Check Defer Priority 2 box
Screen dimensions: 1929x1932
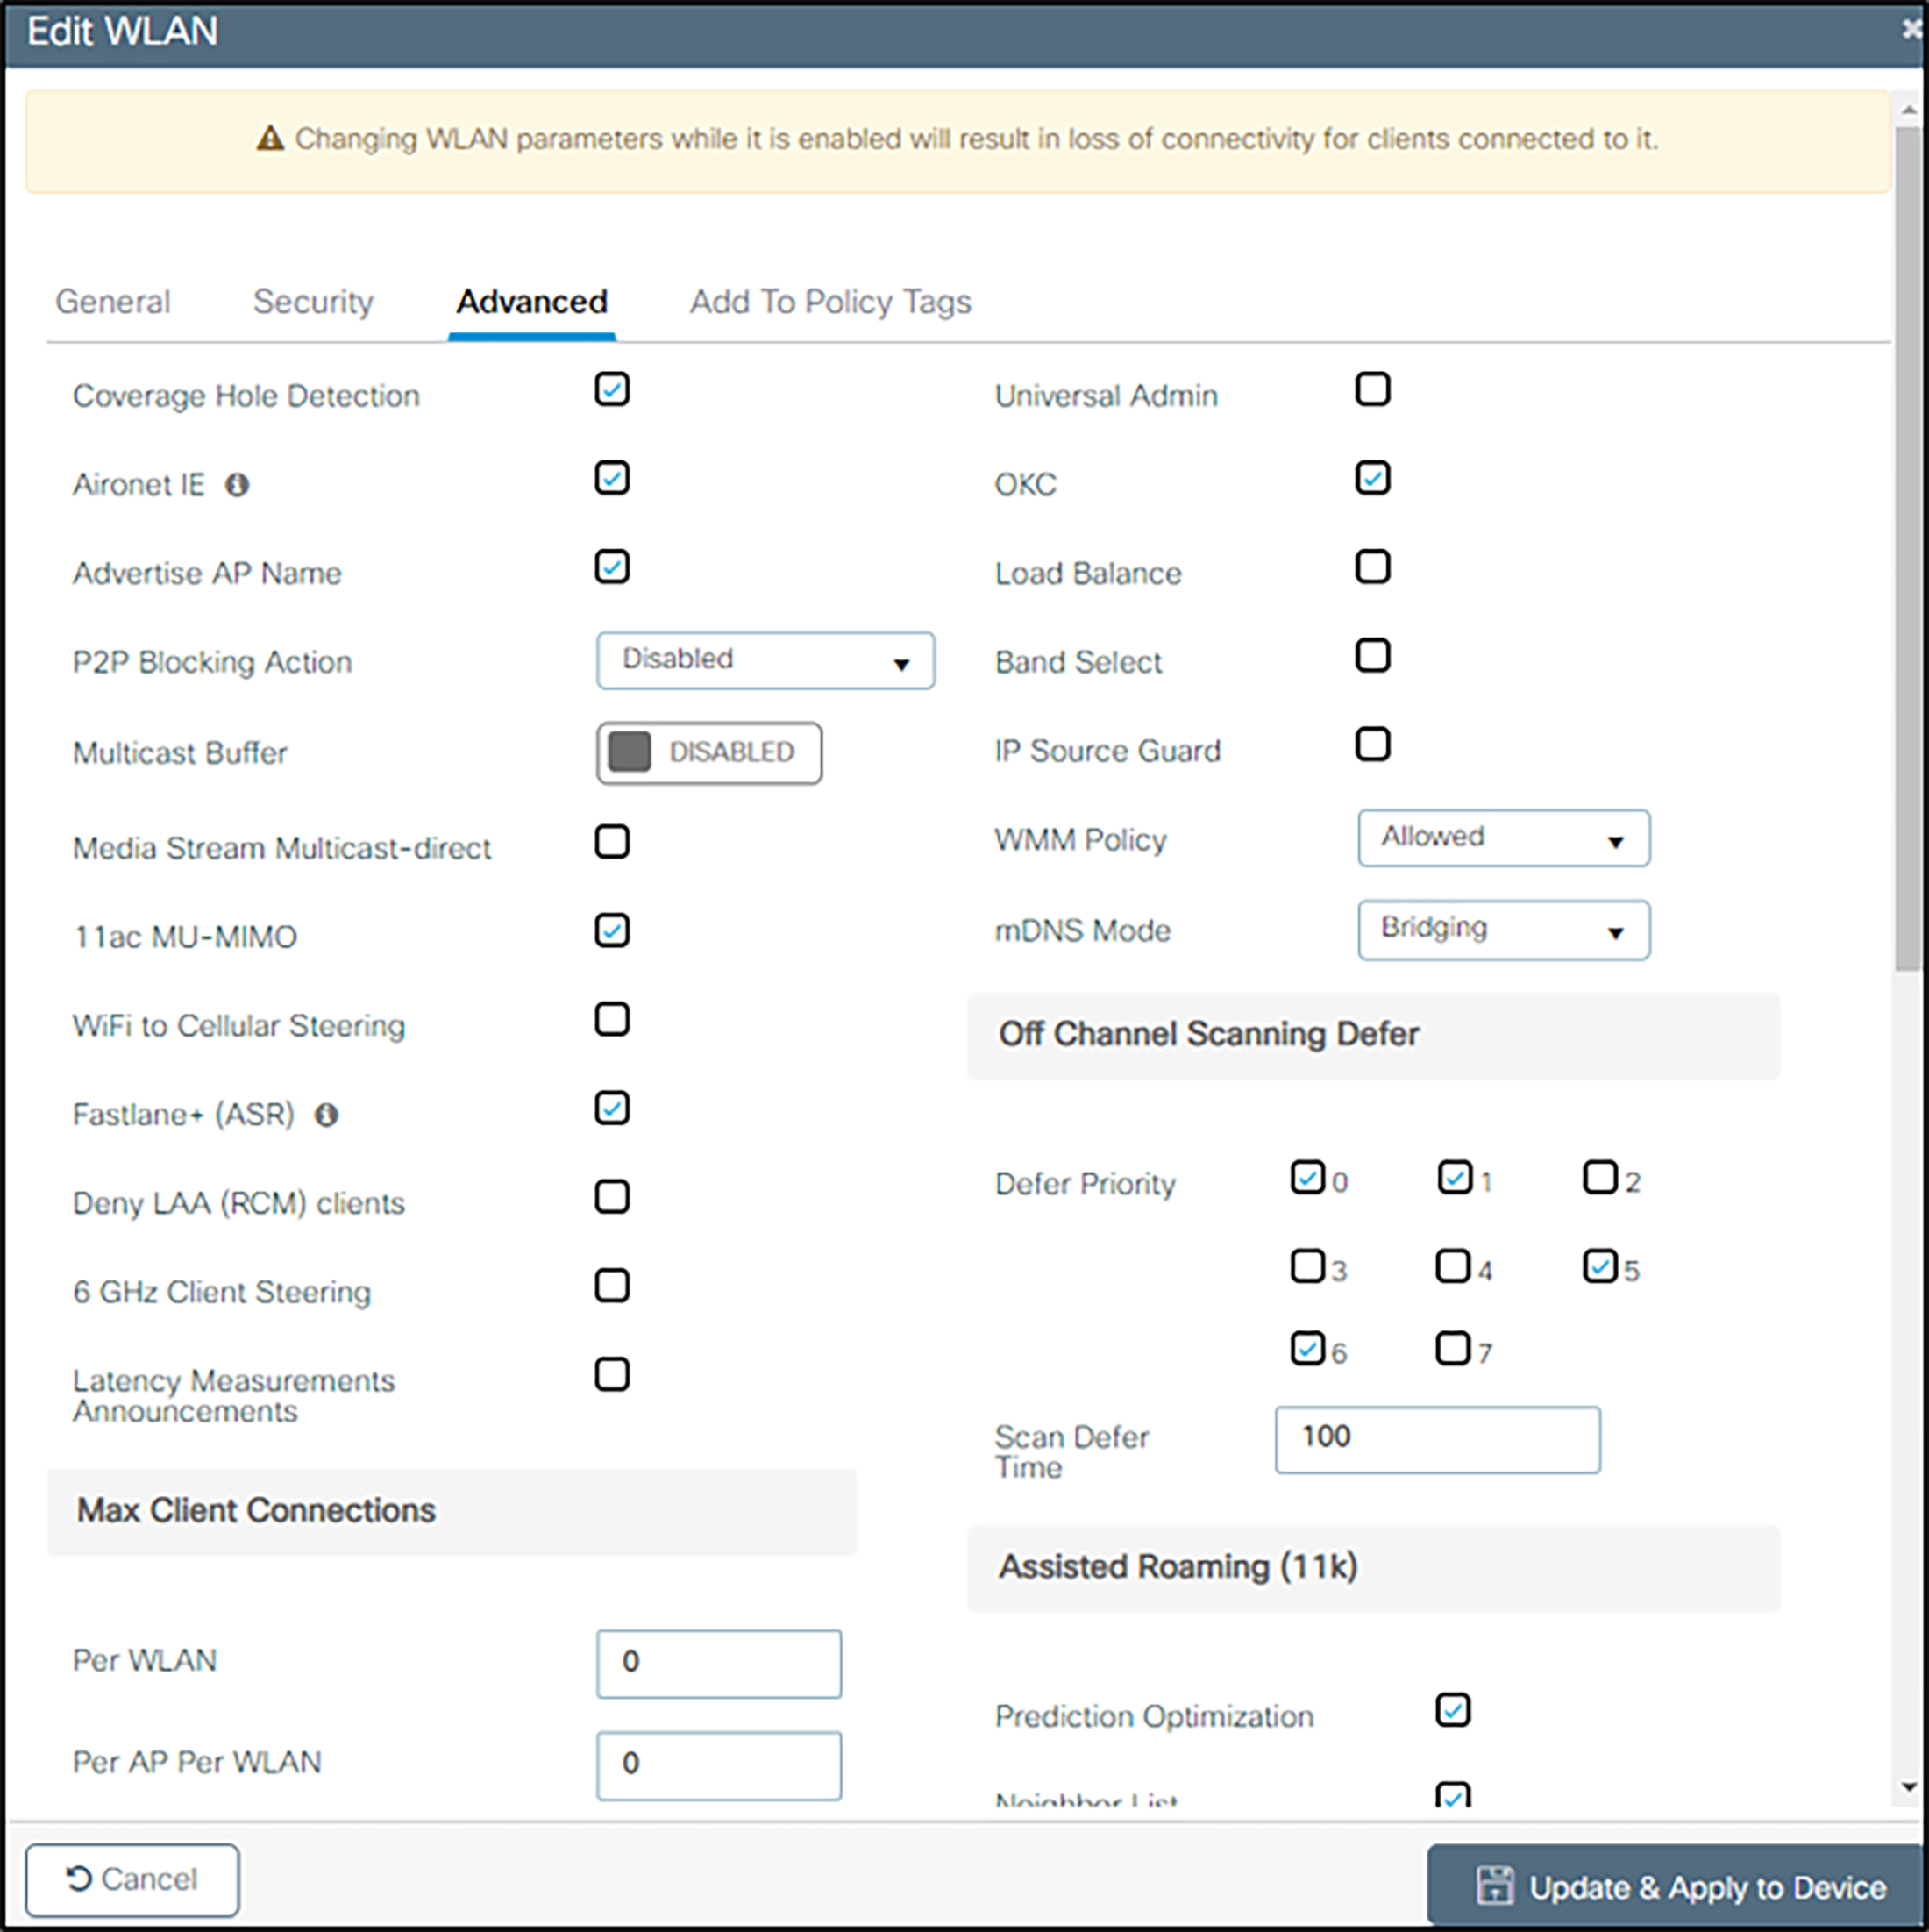coord(1599,1177)
